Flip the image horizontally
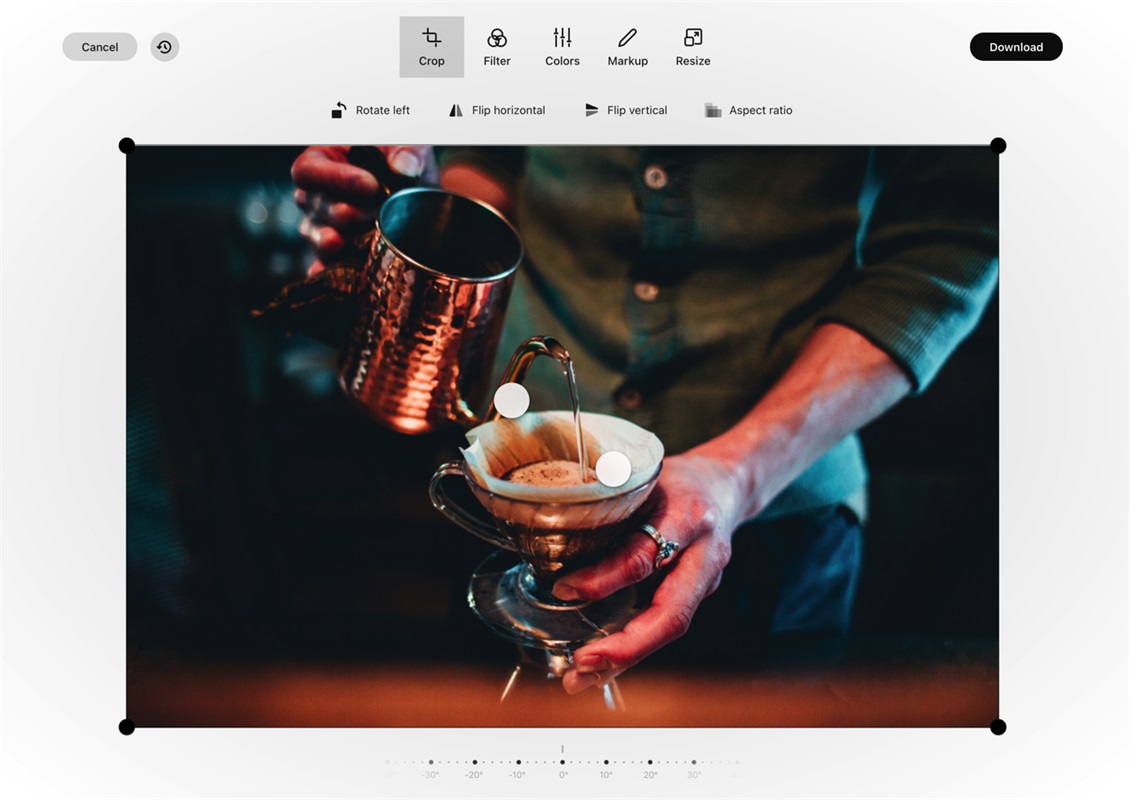This screenshot has width=1130, height=800. click(497, 110)
